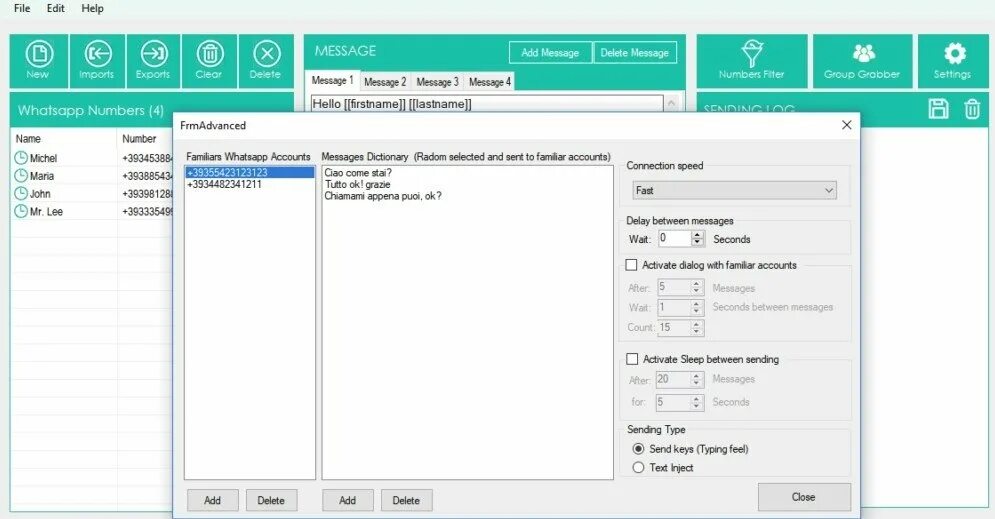Image resolution: width=995 pixels, height=519 pixels.
Task: Click Add under Messages Dictionary
Action: 348,500
